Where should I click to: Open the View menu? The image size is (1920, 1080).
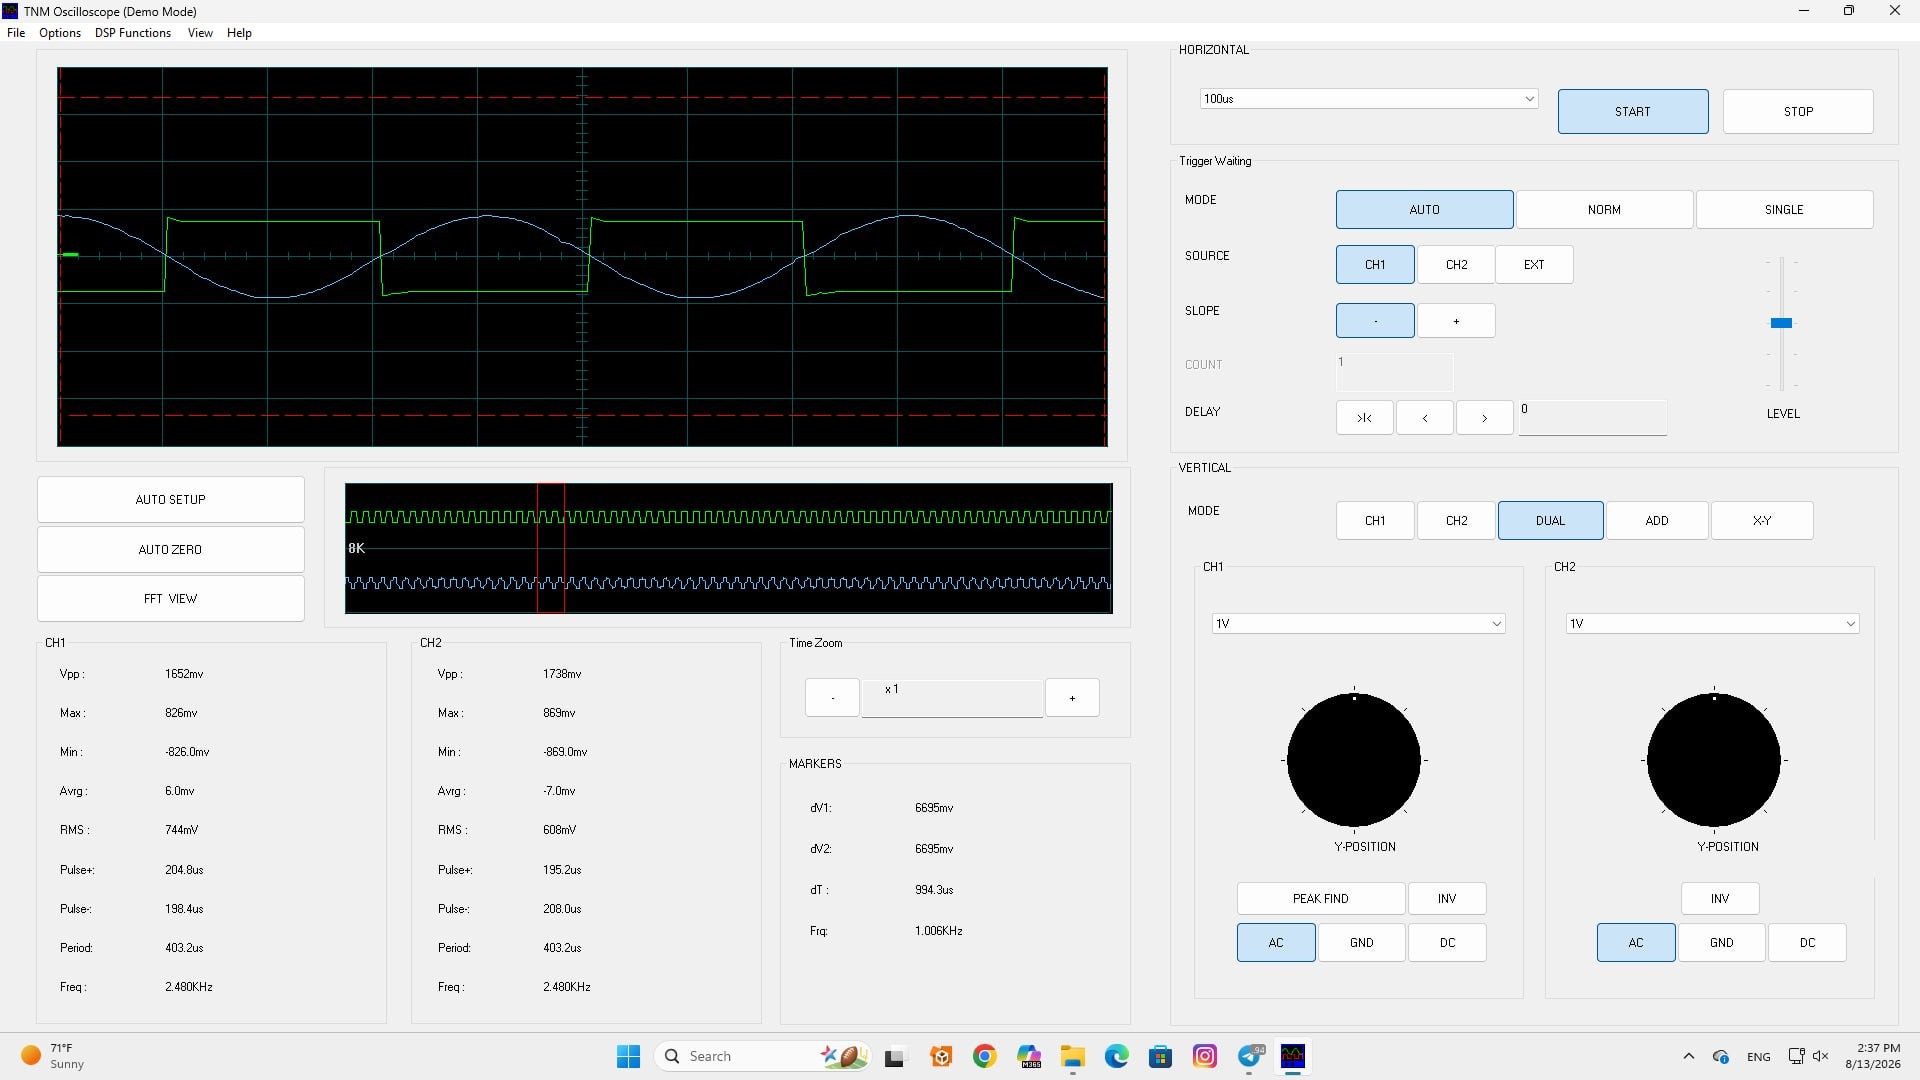200,33
